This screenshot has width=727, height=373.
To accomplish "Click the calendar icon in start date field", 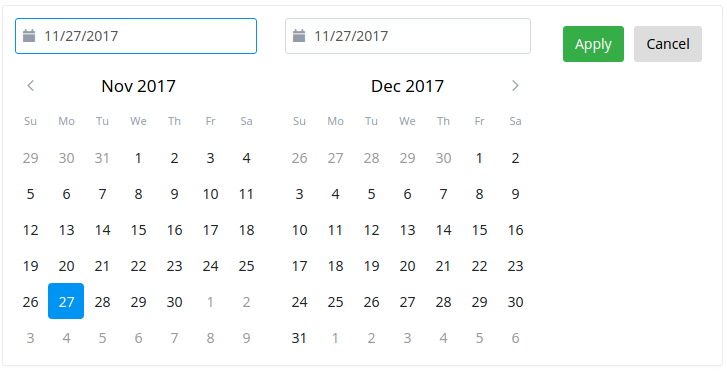I will click(29, 36).
